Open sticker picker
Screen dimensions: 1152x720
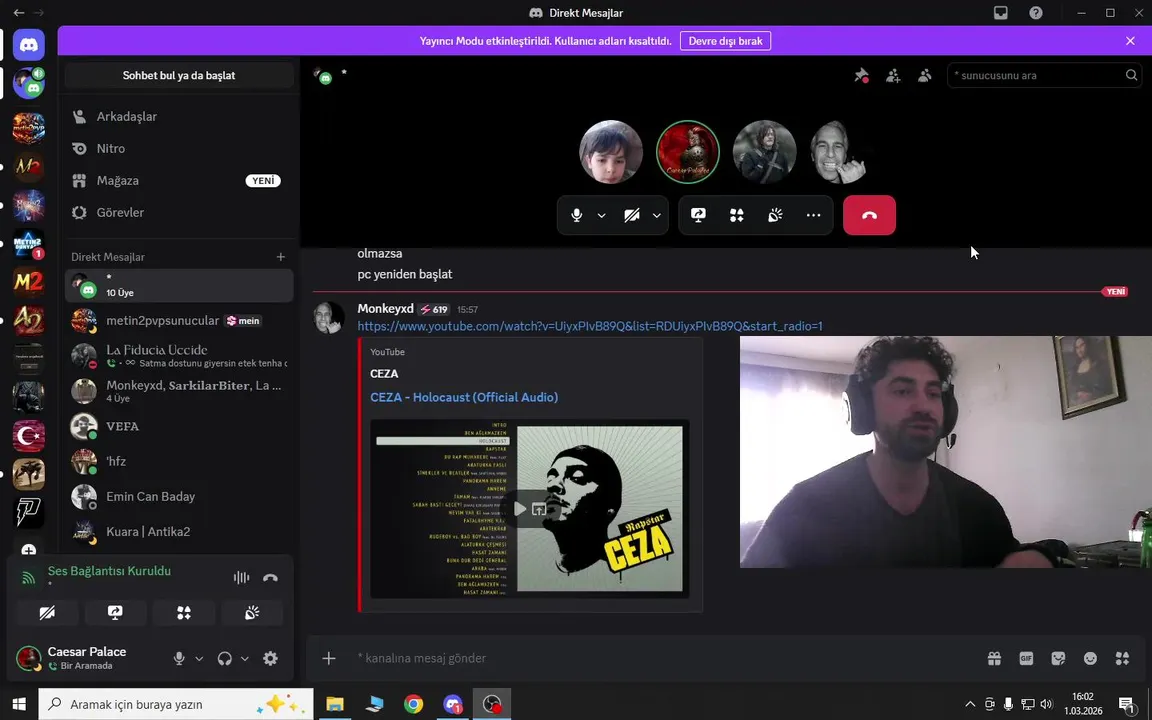1058,658
